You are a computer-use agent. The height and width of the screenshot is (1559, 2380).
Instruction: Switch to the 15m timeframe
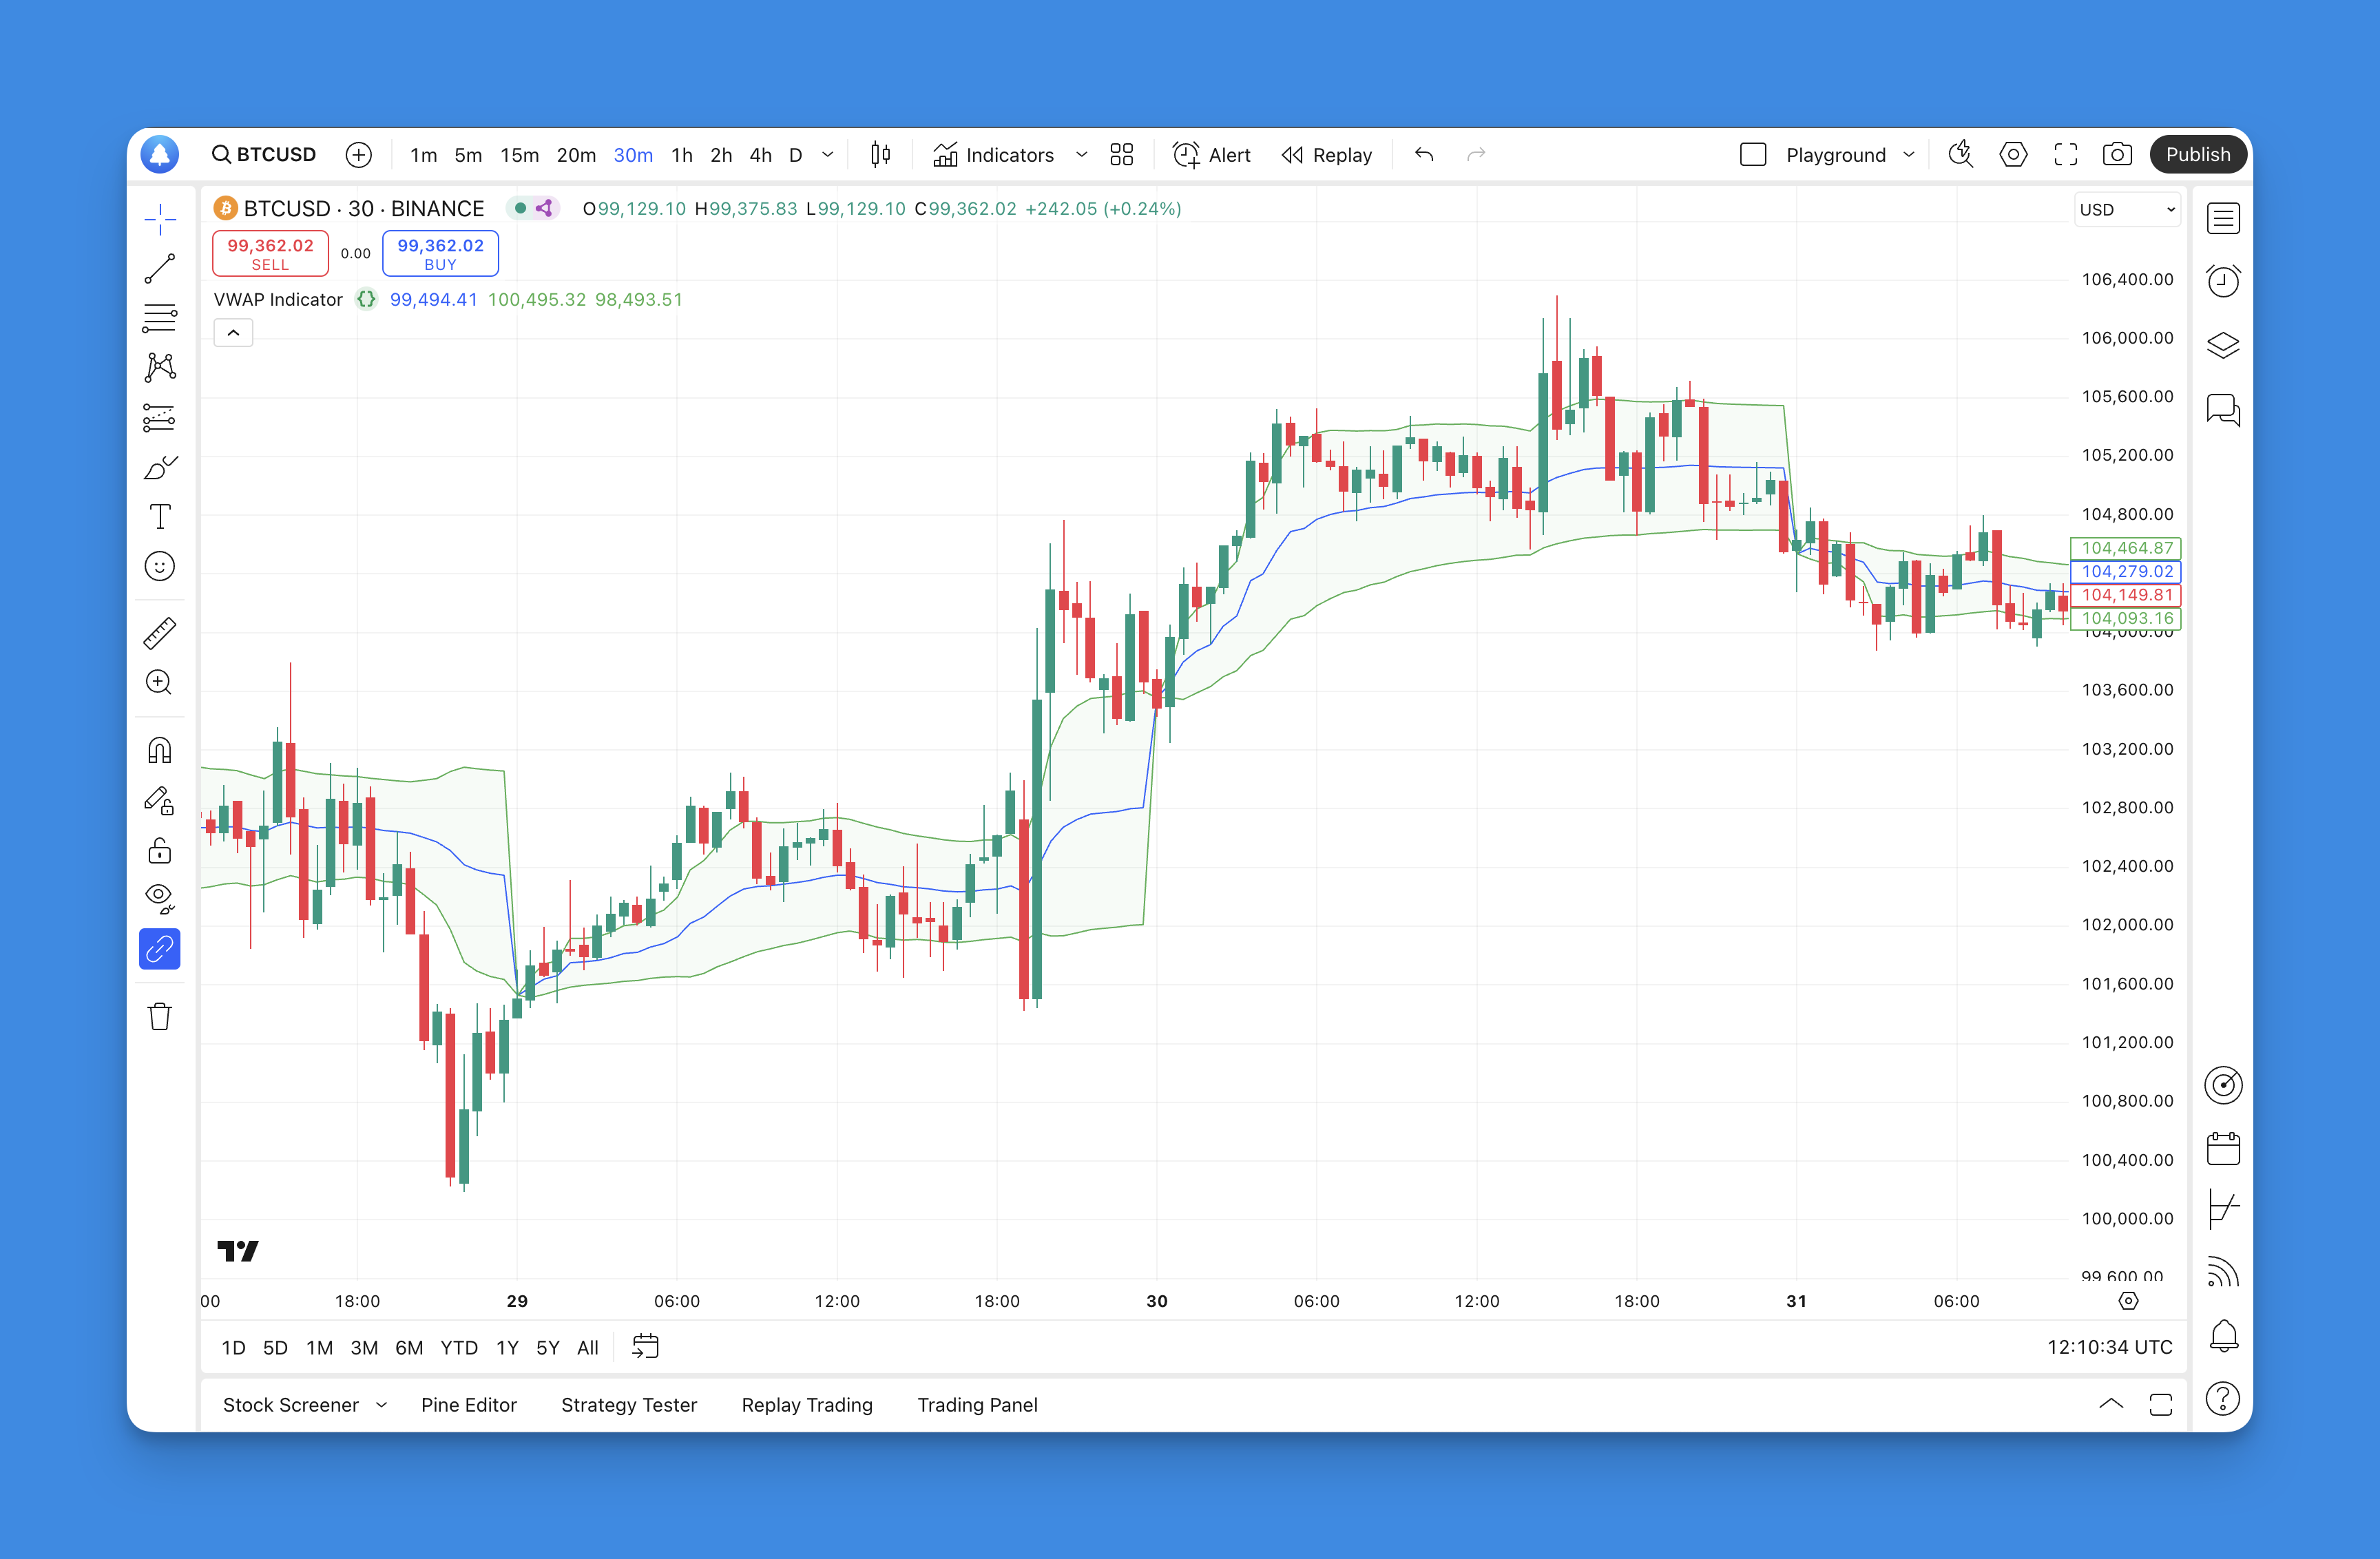[519, 155]
